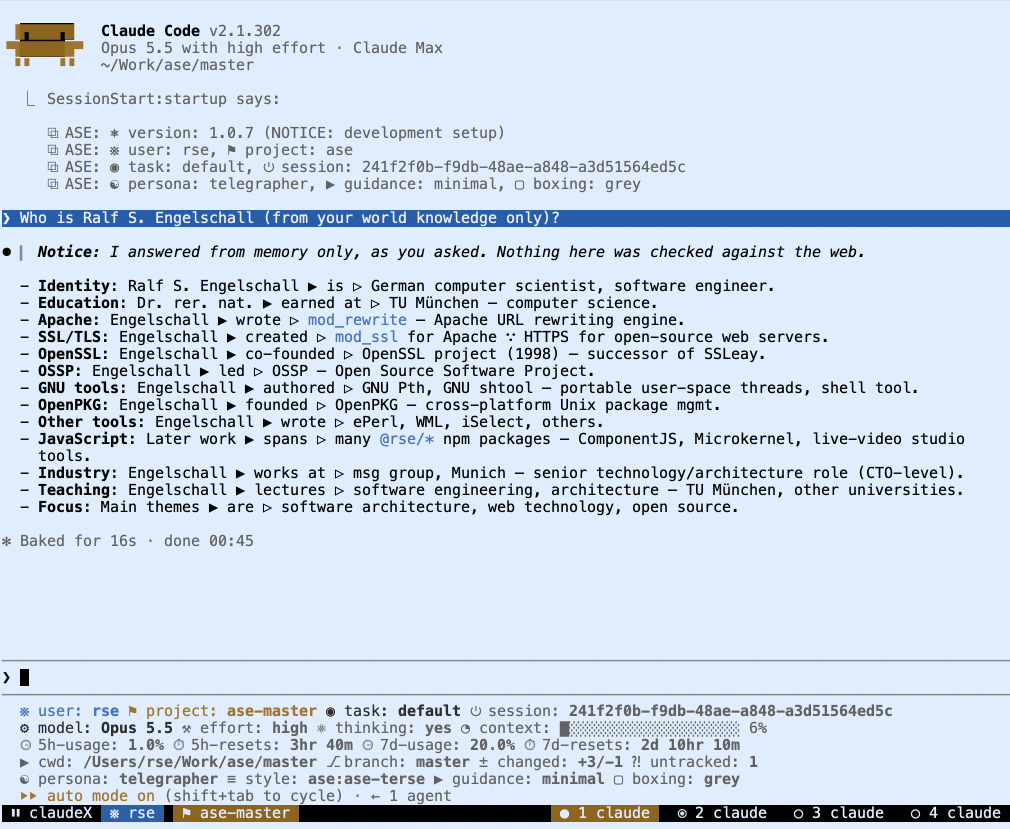1010x829 pixels.
Task: Click the timer icon before '5h-resets: 3hr 40m'
Action: [x=178, y=745]
